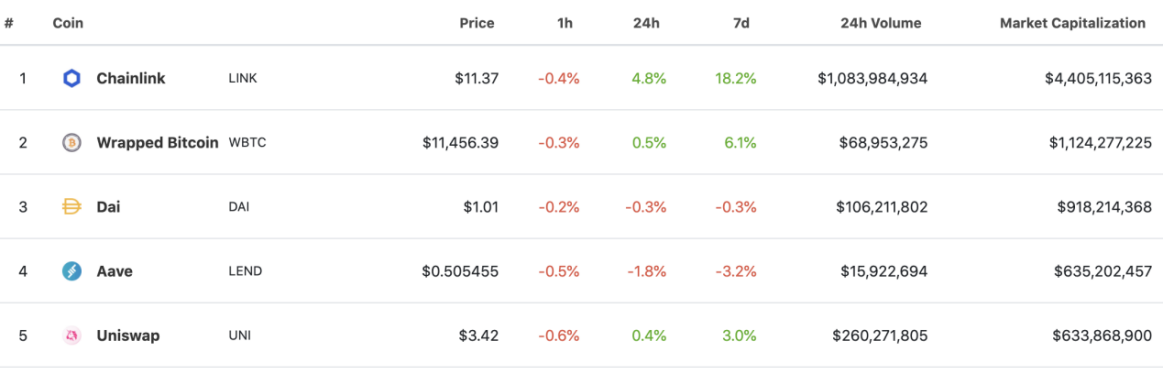Click the Dai coin name
The image size is (1163, 374).
click(108, 207)
